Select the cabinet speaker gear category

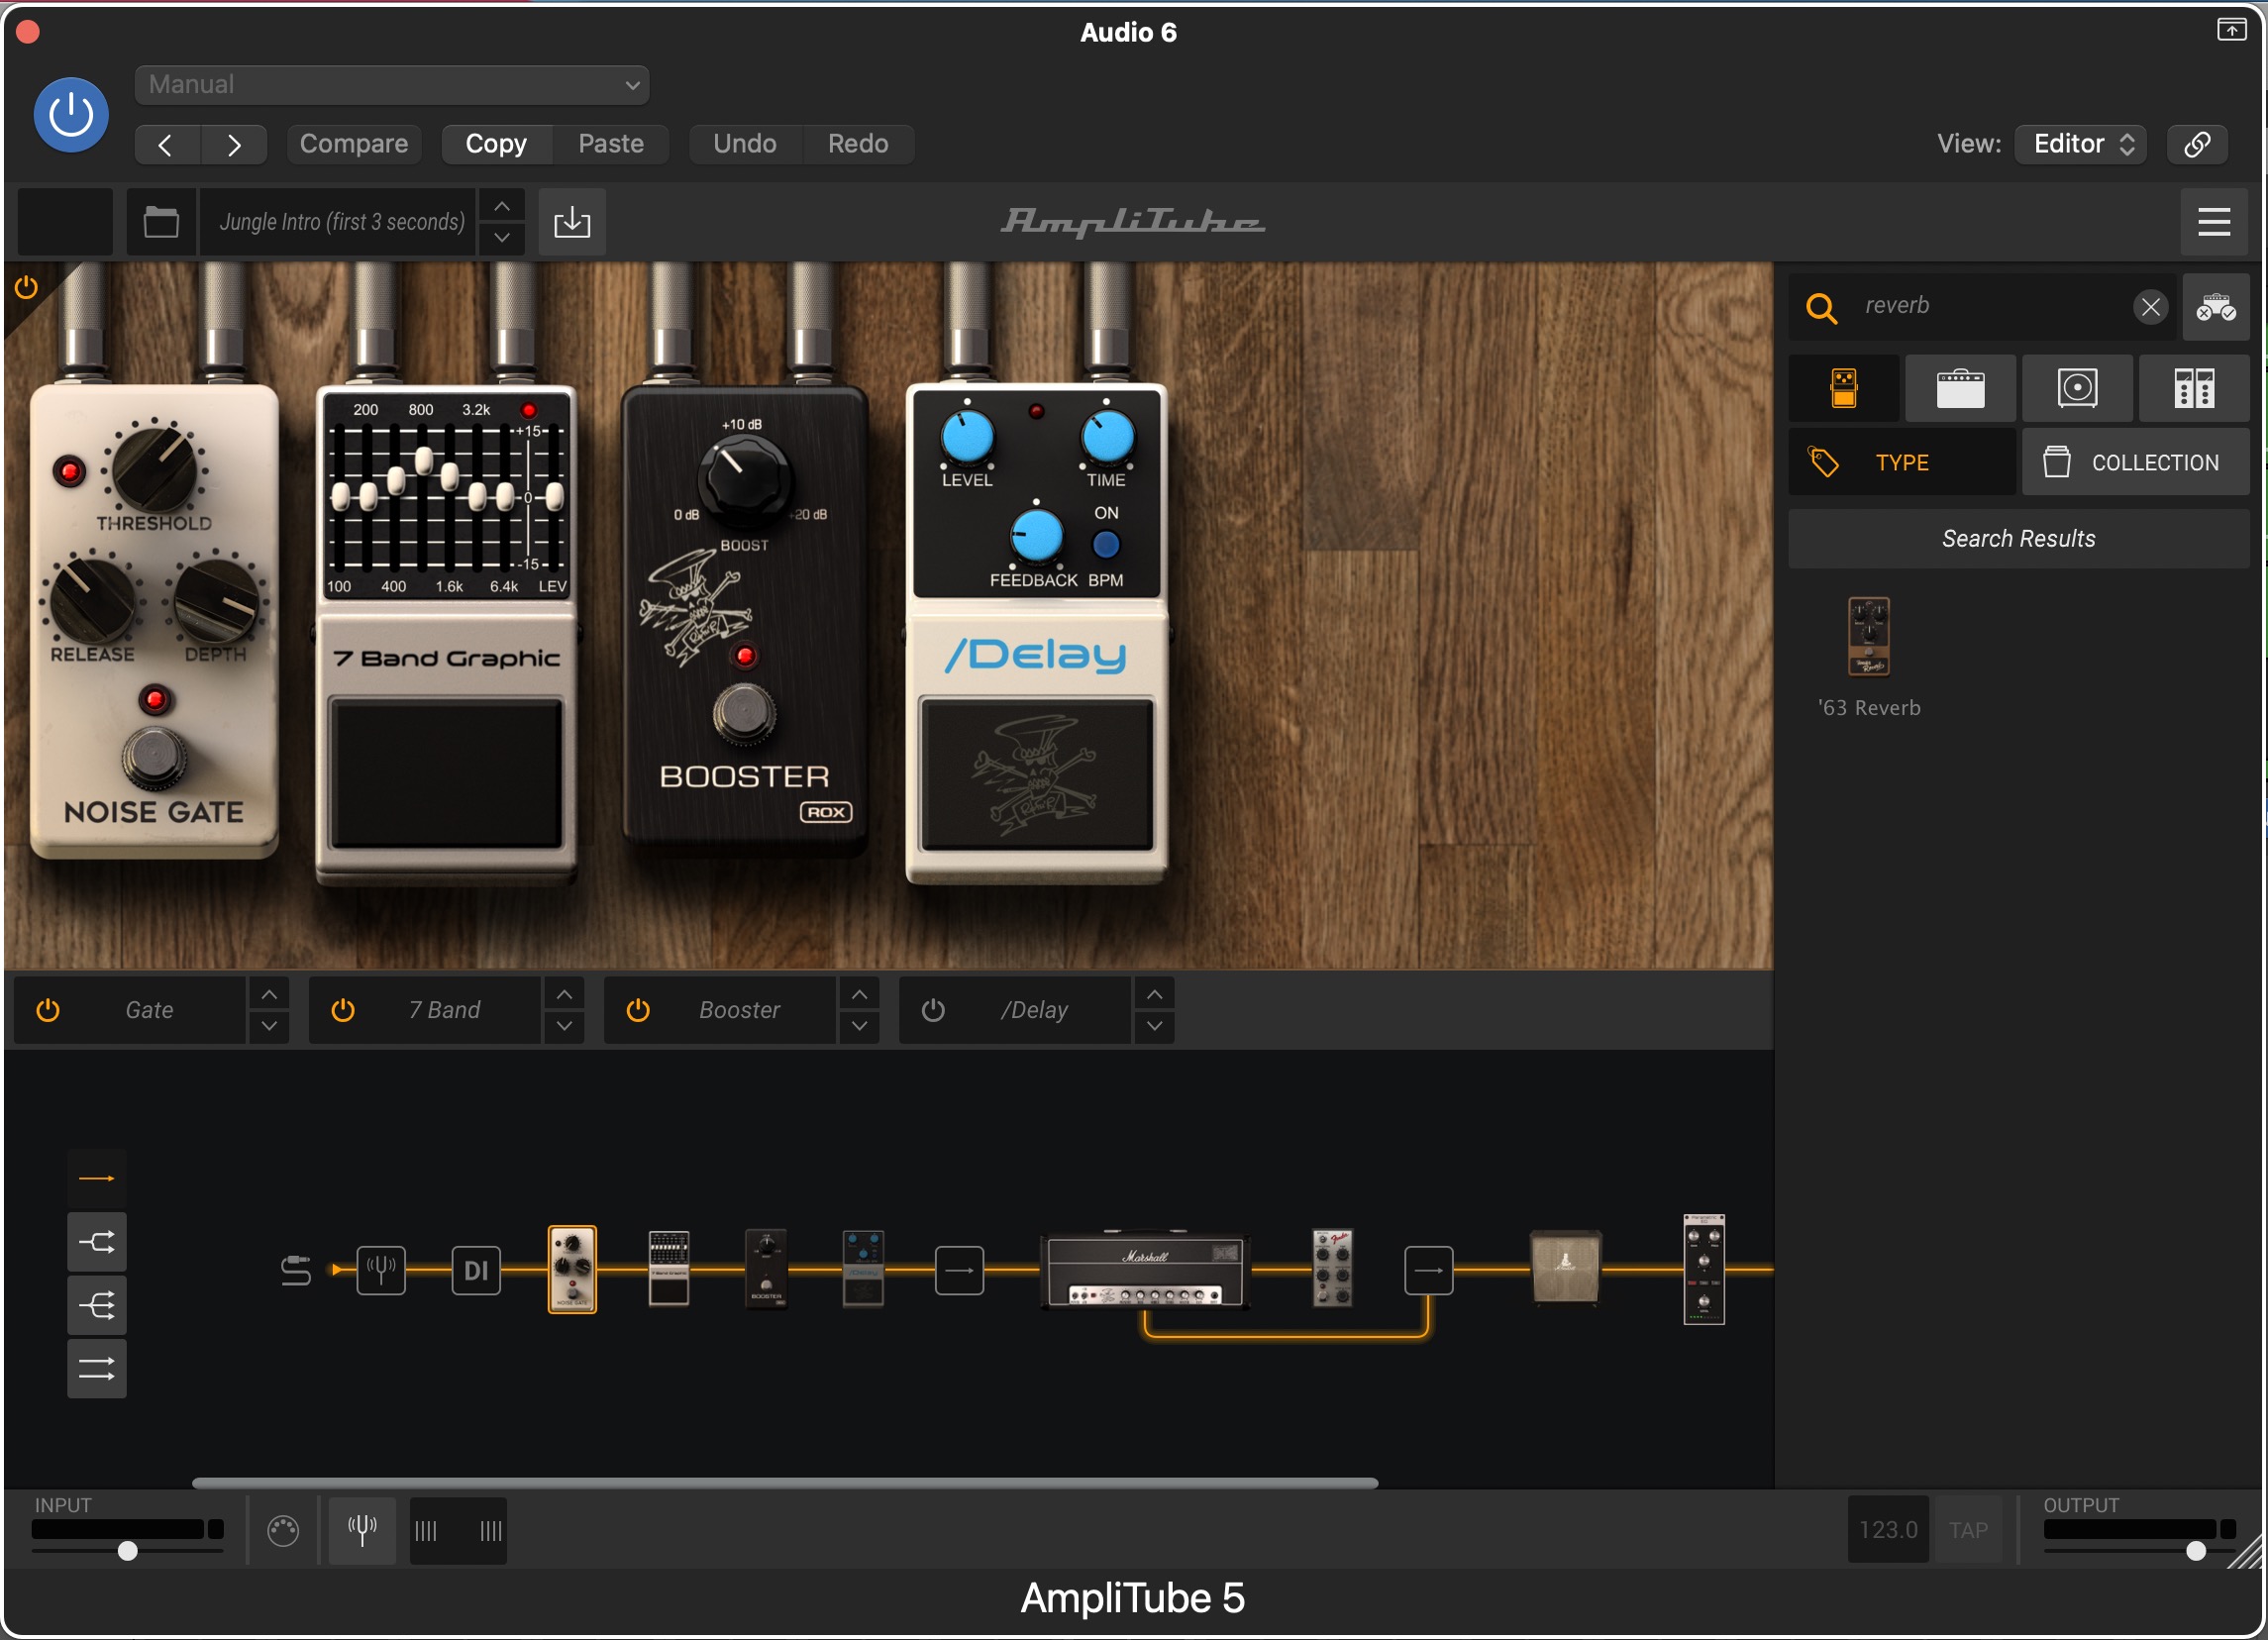click(2077, 388)
